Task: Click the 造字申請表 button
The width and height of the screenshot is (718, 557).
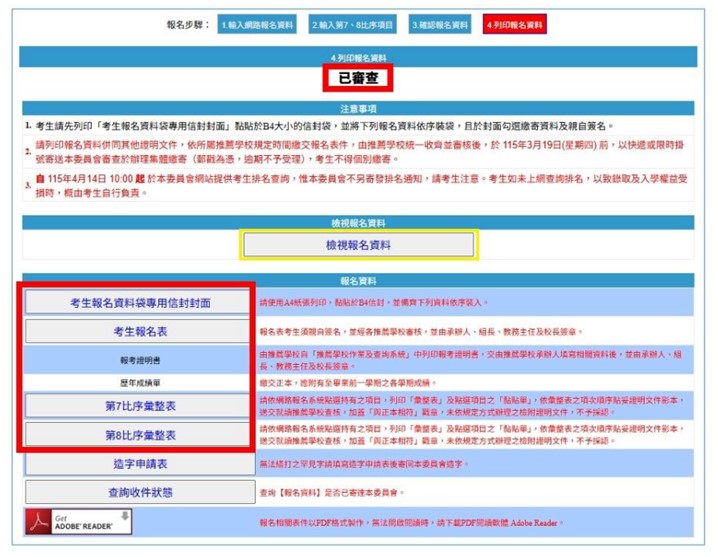Action: (x=140, y=464)
